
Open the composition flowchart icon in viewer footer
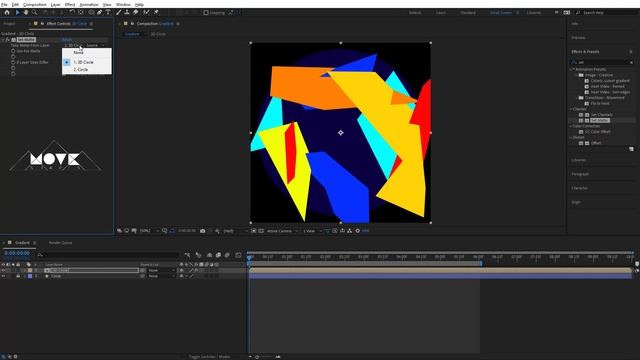(x=349, y=231)
